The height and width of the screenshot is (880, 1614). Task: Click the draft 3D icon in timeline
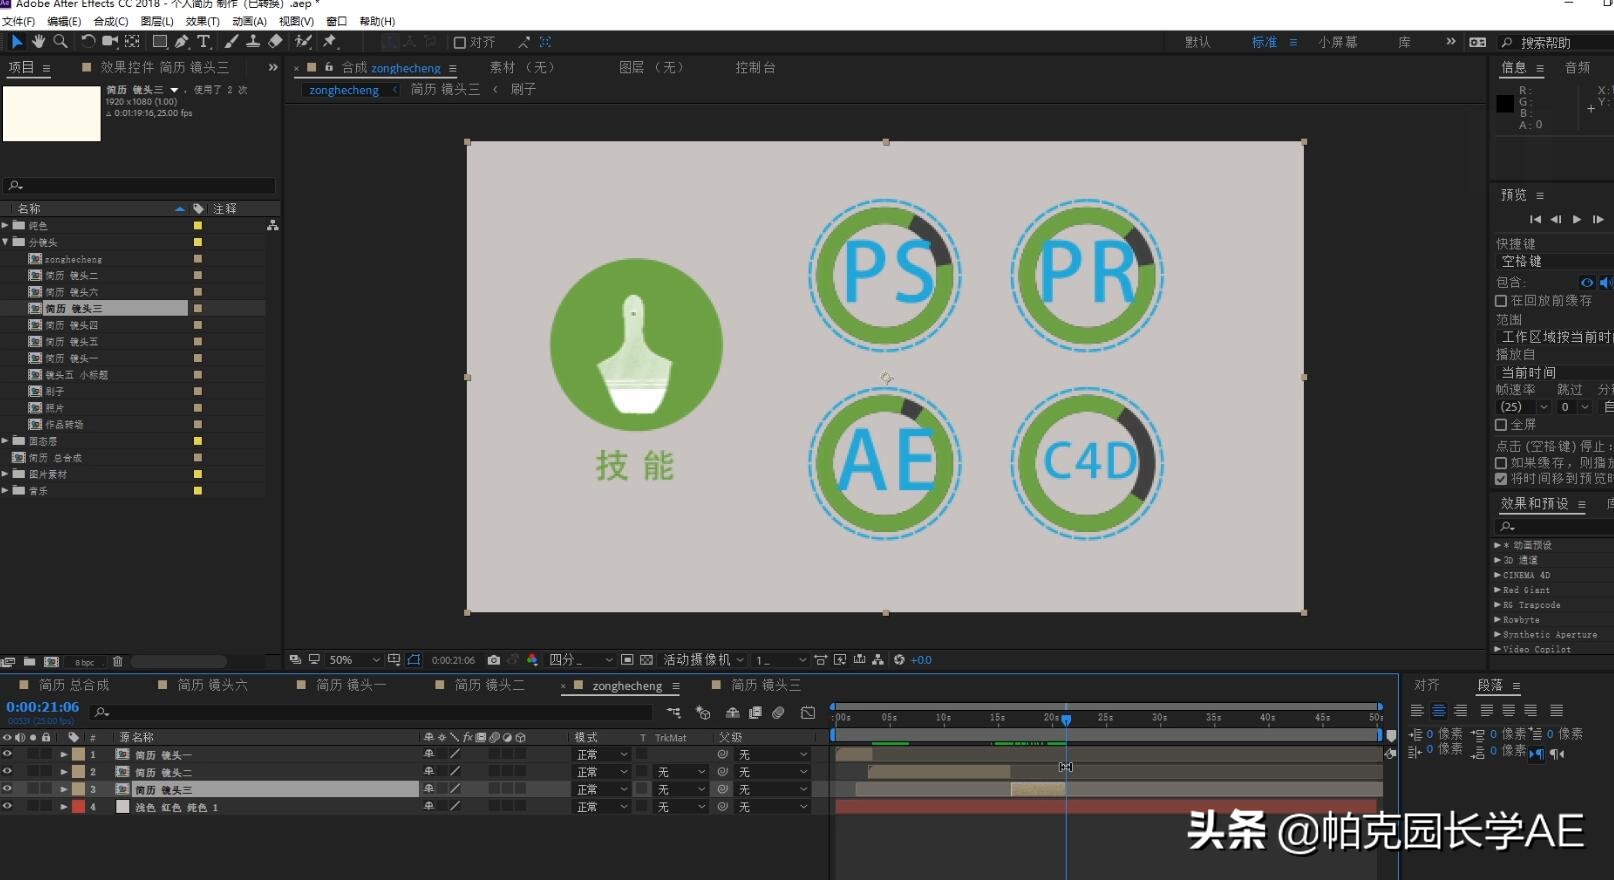click(703, 713)
